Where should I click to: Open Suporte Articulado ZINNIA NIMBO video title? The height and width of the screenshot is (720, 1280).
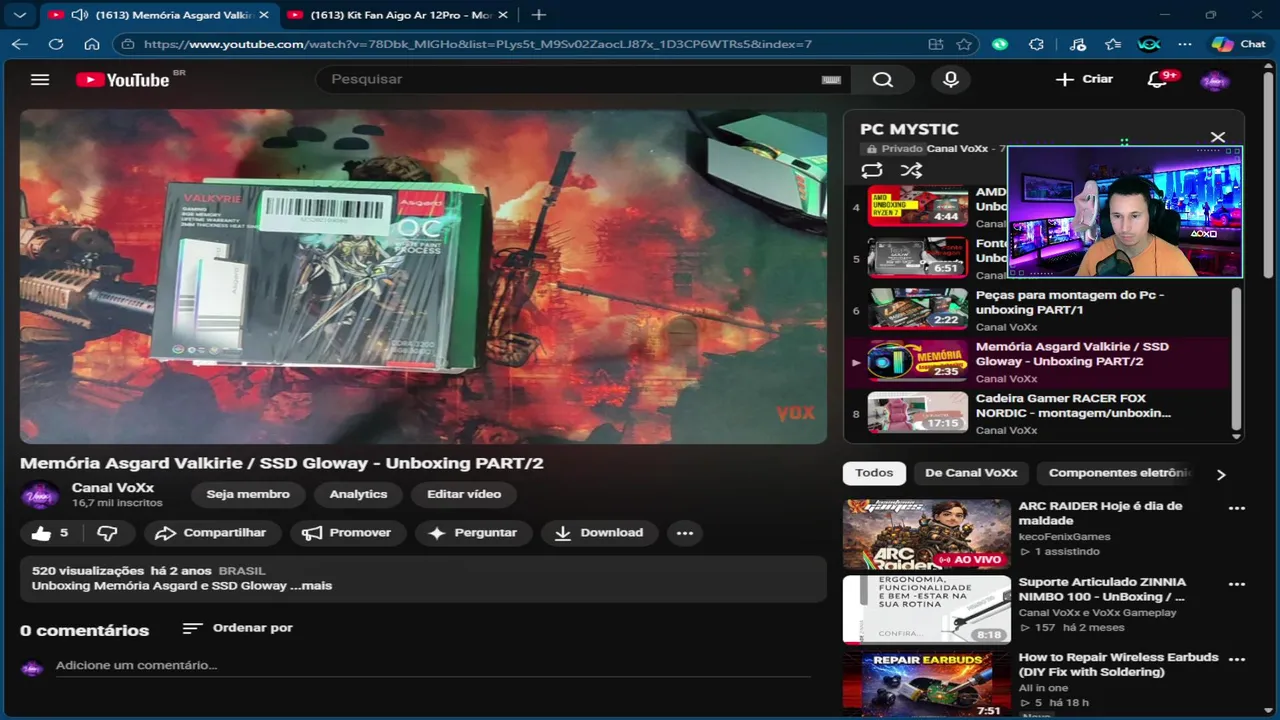point(1102,589)
